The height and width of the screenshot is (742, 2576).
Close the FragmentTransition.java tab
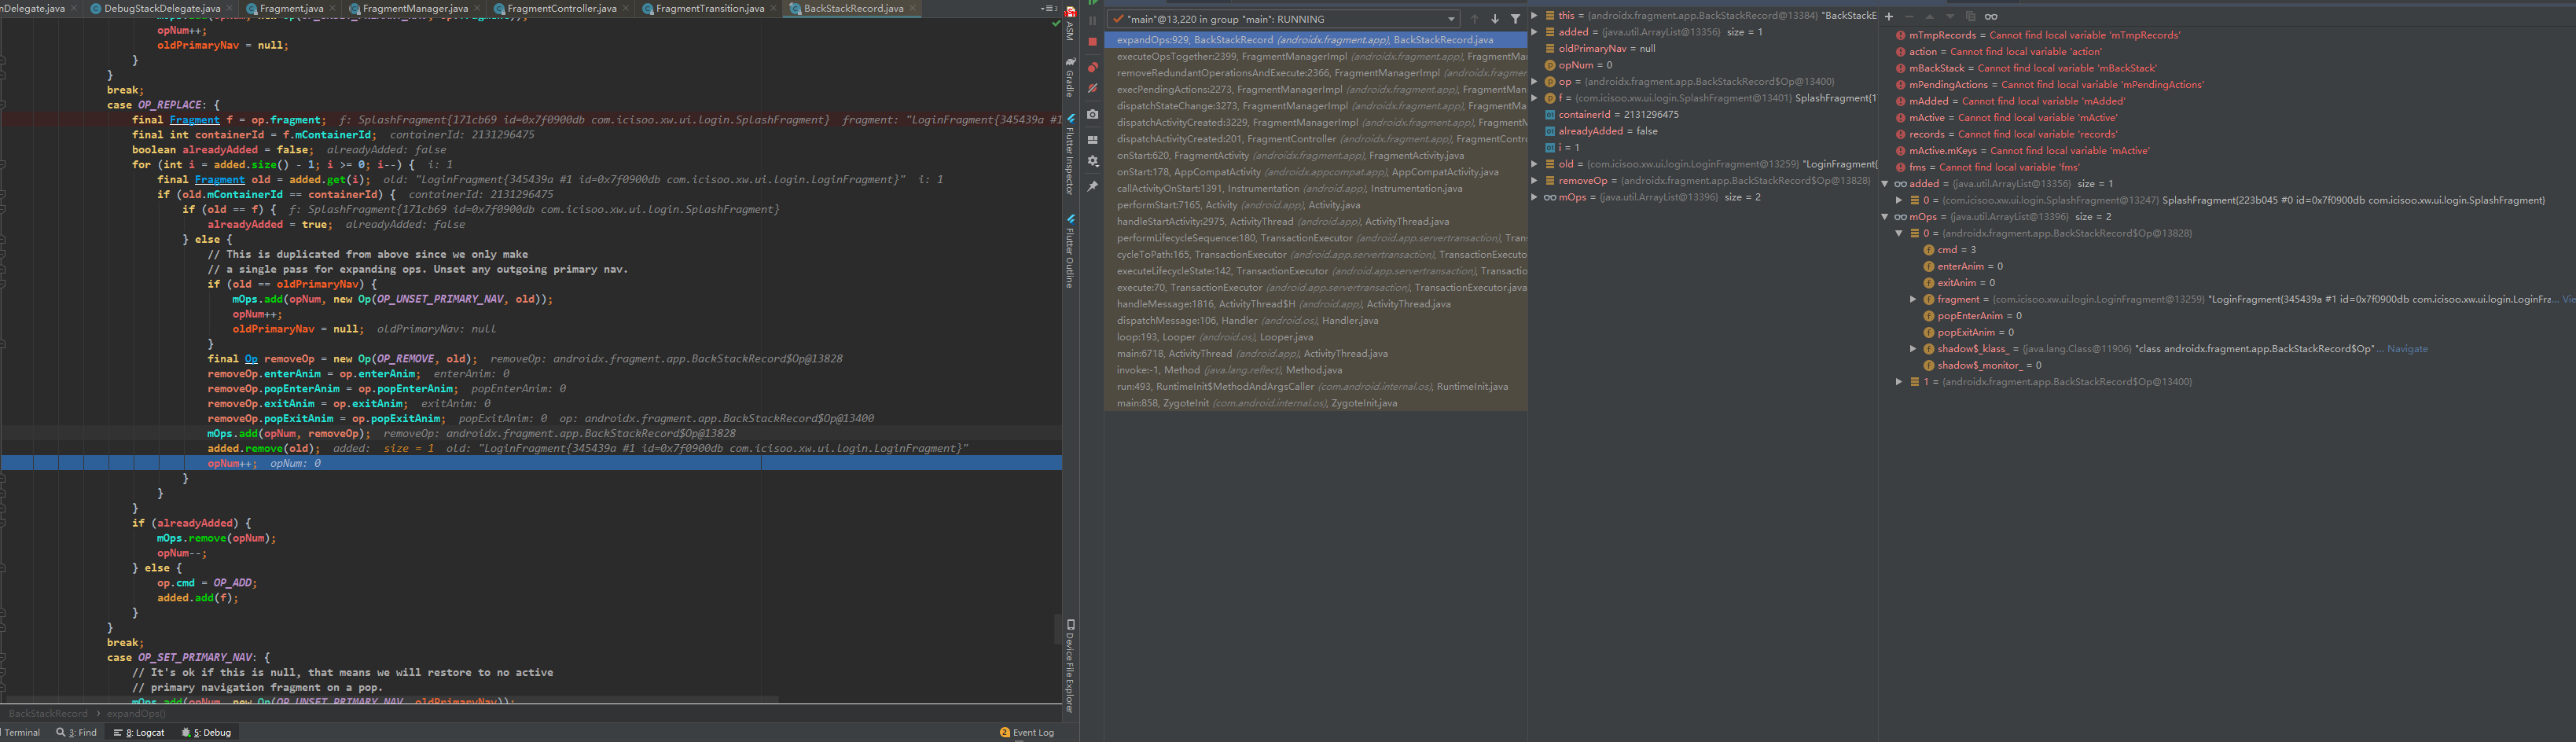(774, 8)
